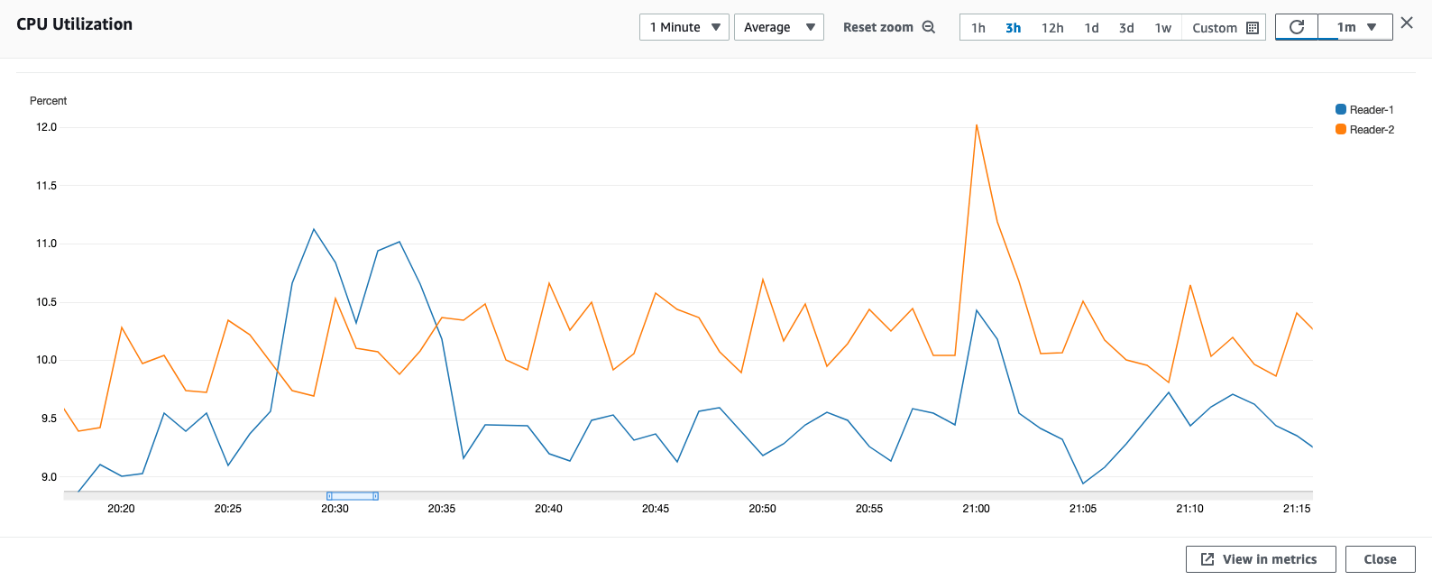Click the Close button
The height and width of the screenshot is (580, 1432).
tap(1380, 559)
